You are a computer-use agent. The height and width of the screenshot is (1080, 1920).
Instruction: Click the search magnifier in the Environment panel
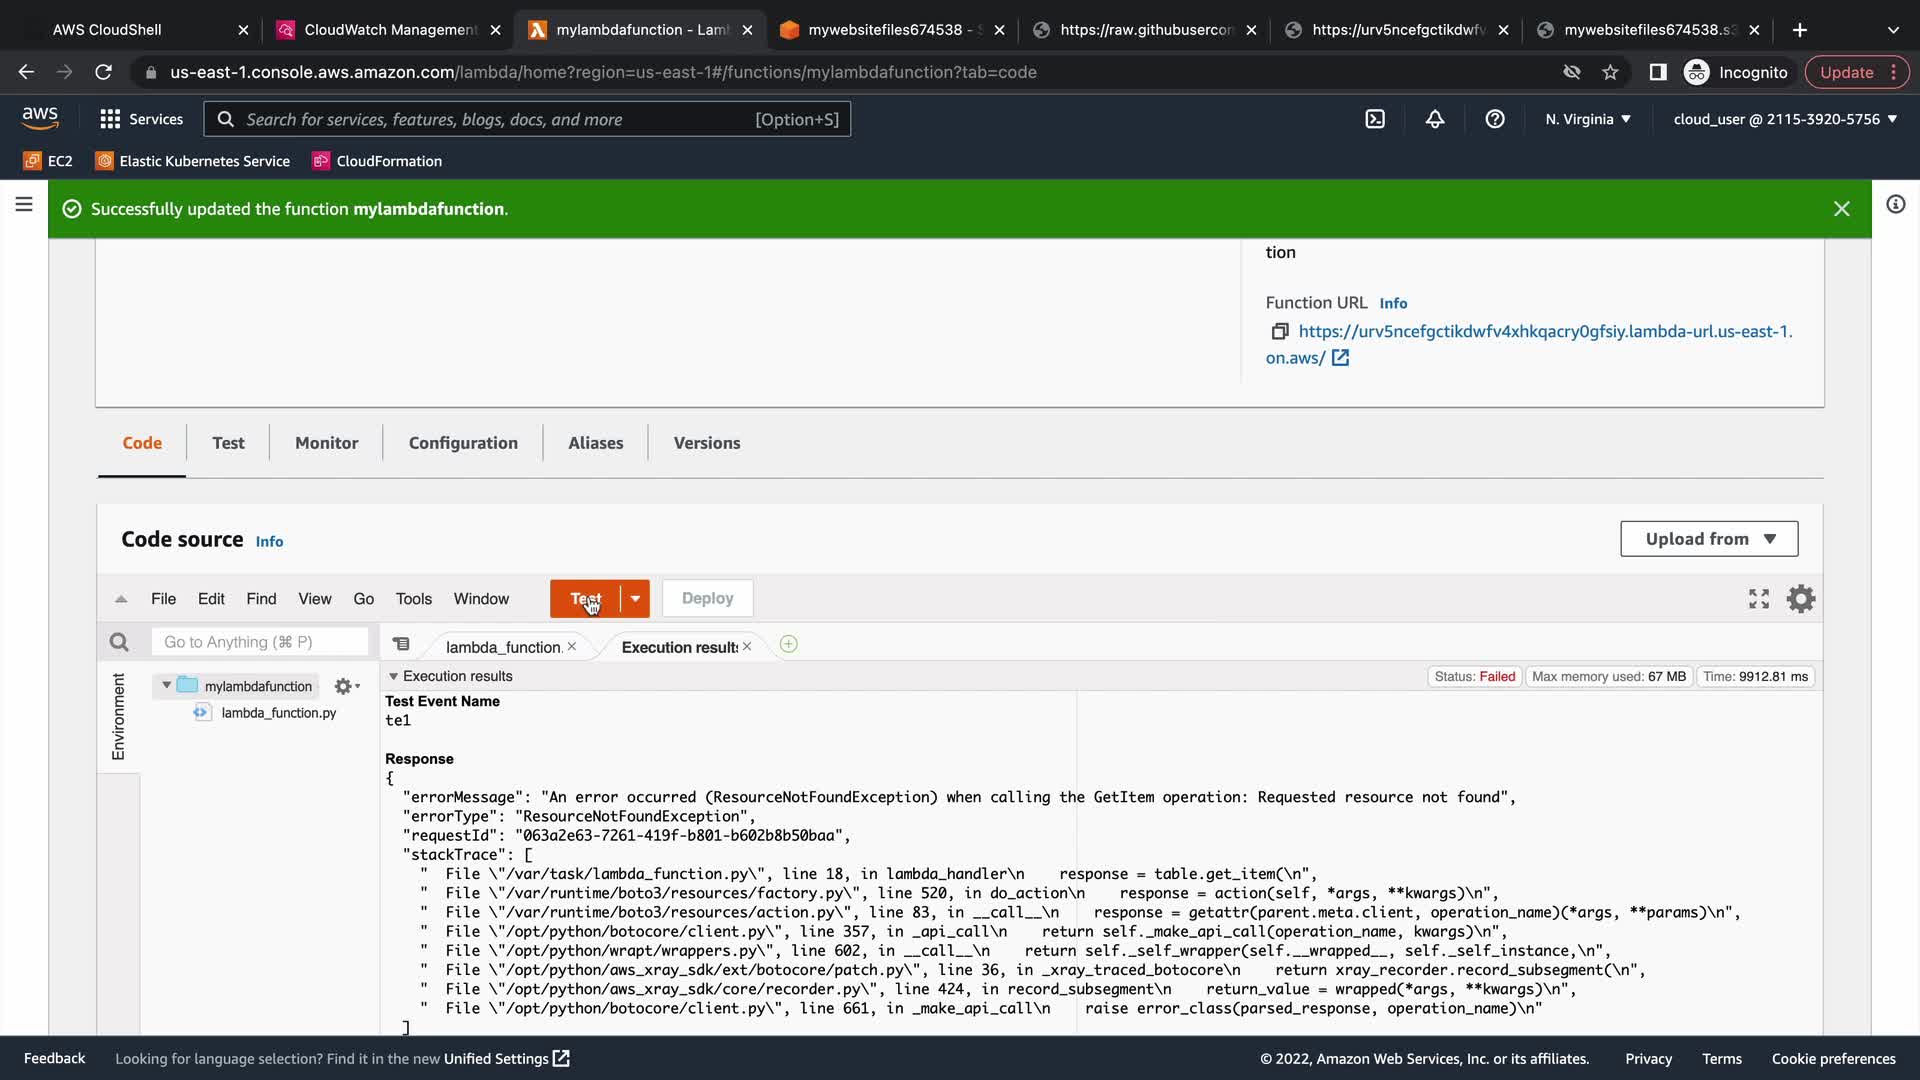click(119, 642)
